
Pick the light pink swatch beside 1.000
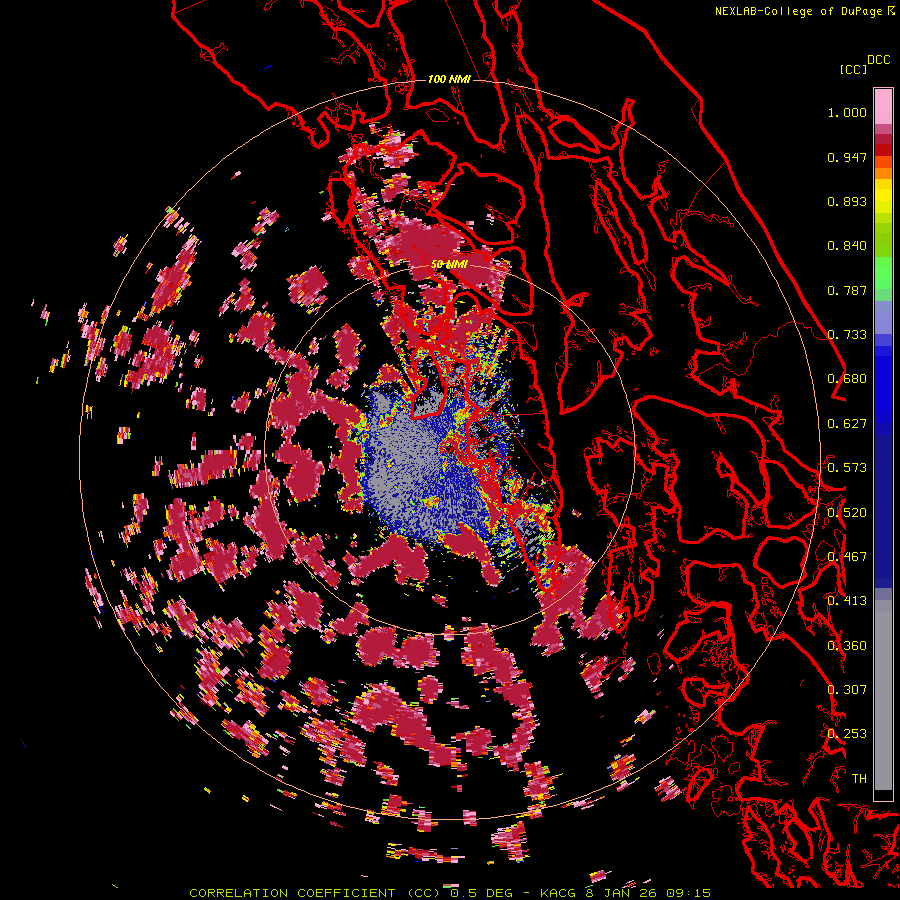(883, 106)
